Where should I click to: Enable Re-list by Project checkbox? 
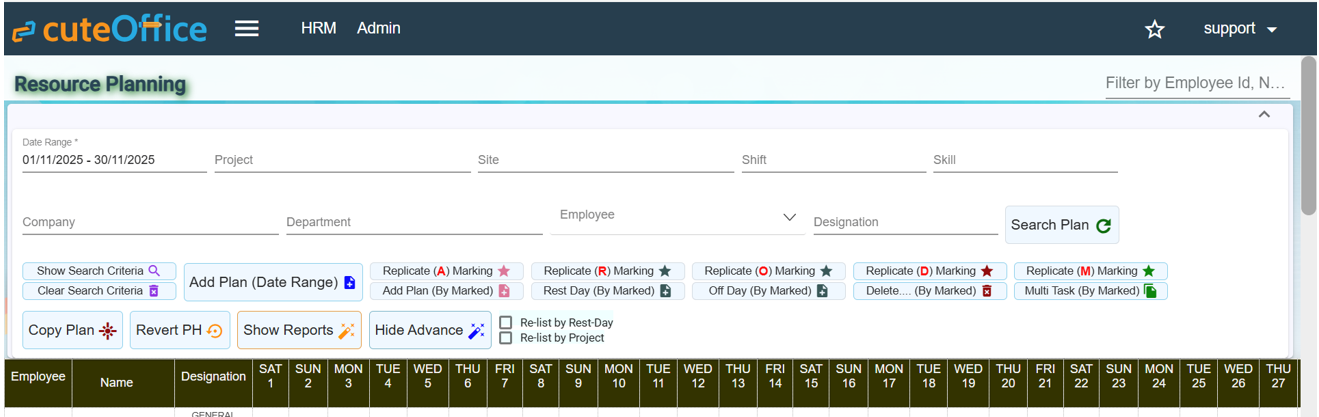[506, 338]
